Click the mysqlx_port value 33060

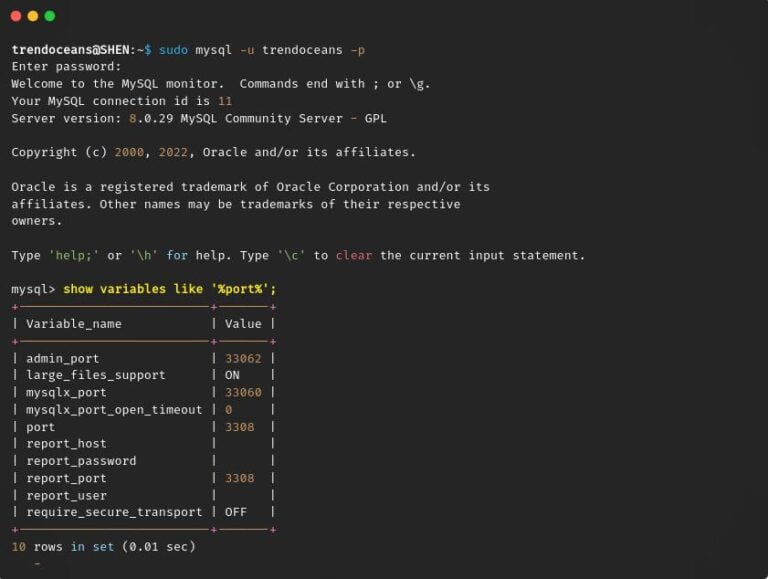243,392
